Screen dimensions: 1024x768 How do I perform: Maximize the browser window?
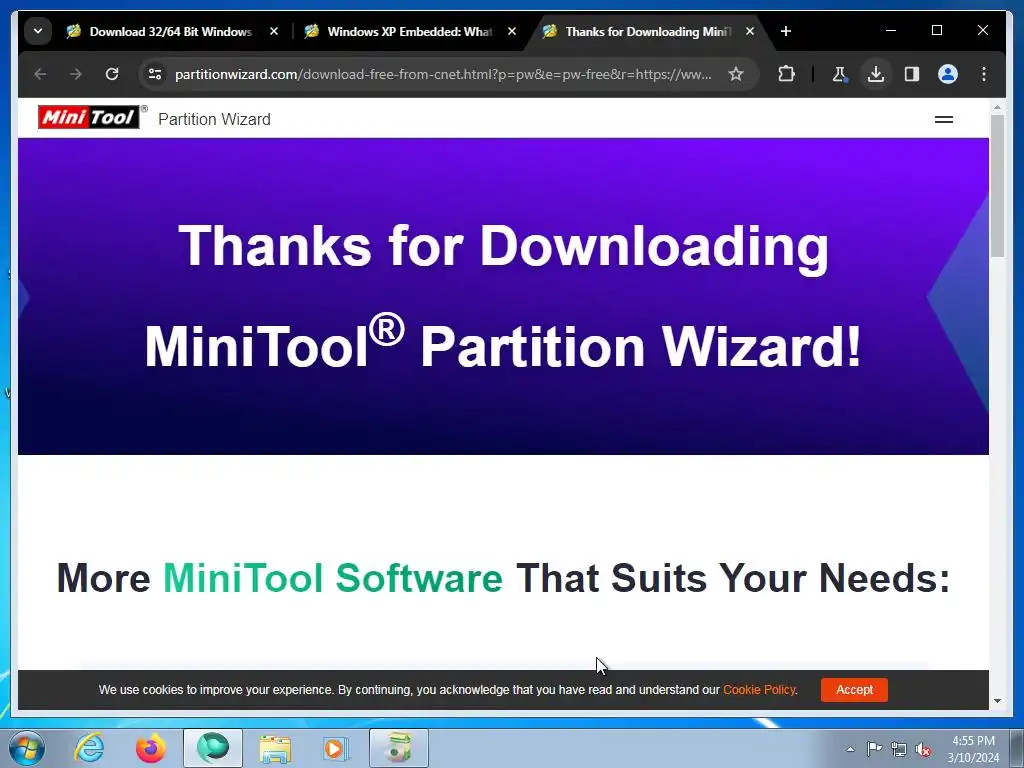(937, 30)
